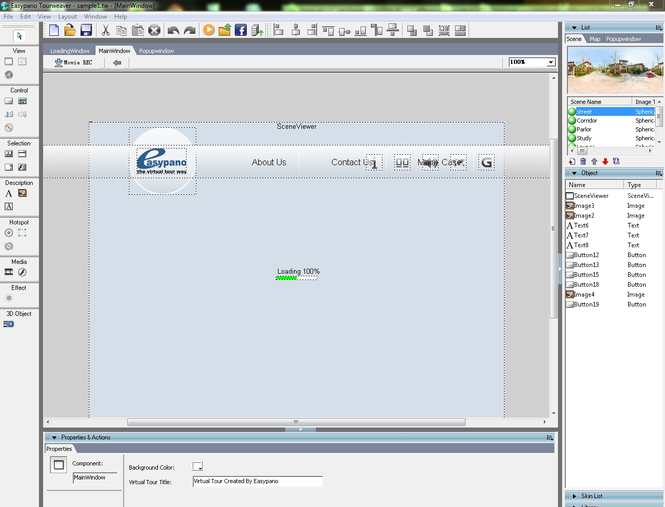Select the arrow pointer tool
This screenshot has width=665, height=507.
(19, 36)
